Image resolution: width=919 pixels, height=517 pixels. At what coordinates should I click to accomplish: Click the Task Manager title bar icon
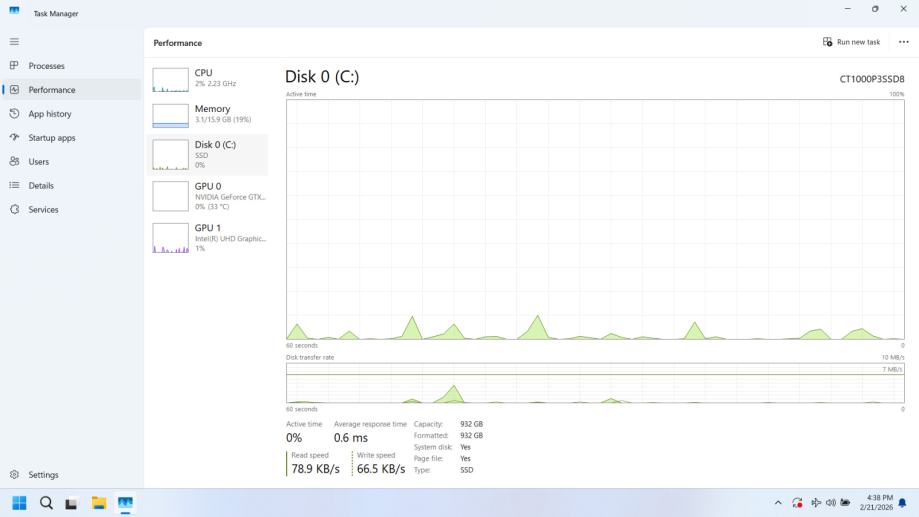[14, 11]
